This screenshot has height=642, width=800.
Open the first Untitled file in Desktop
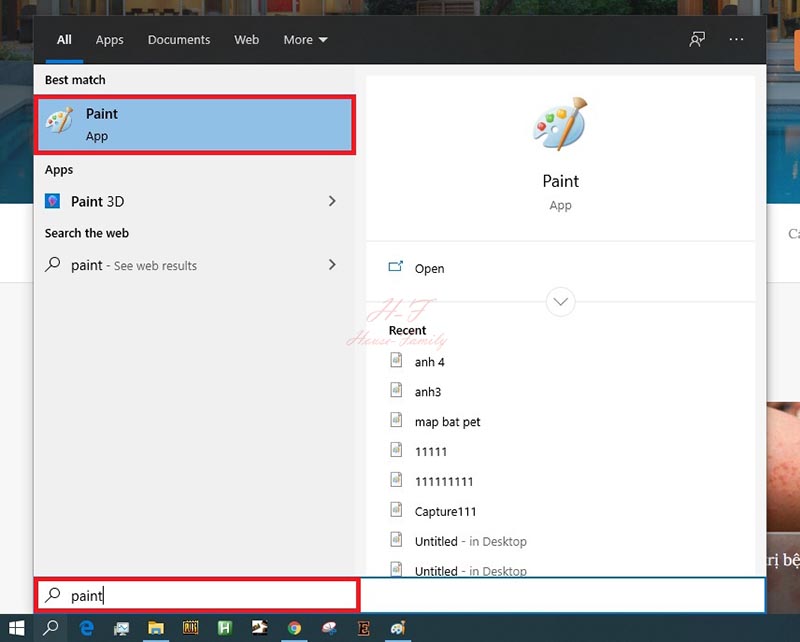pyautogui.click(x=470, y=541)
